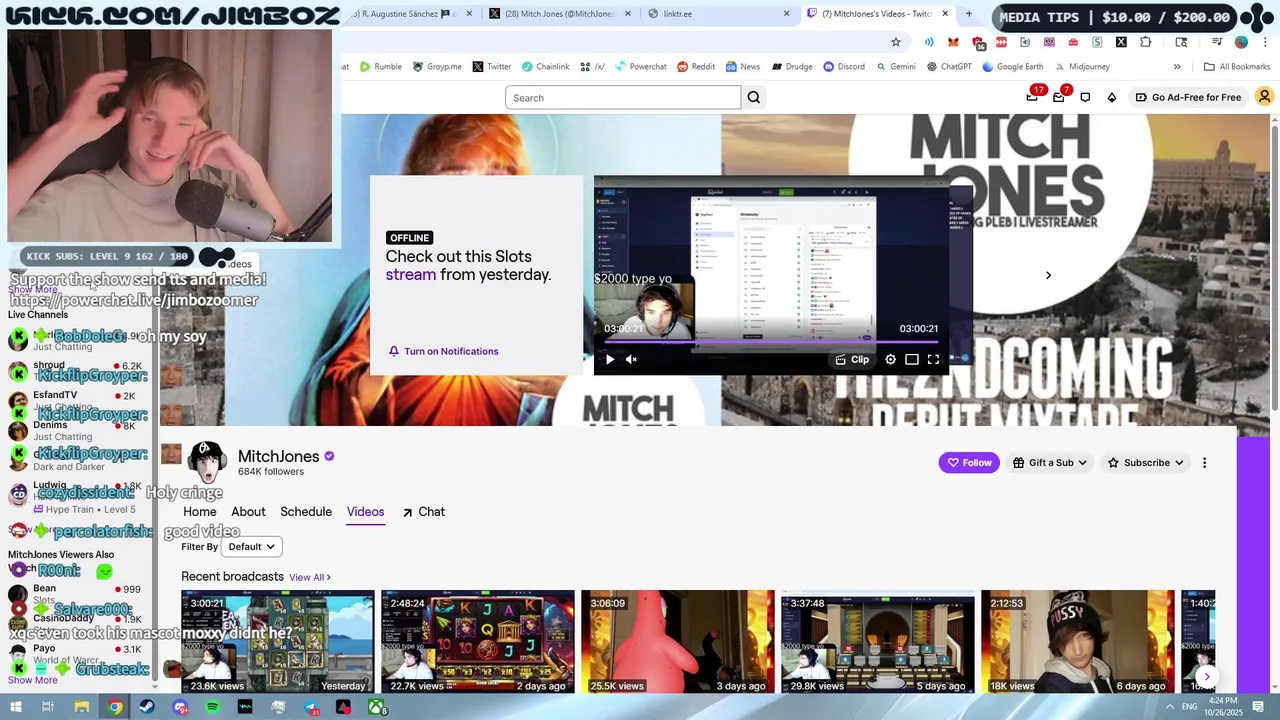Open the Drudge bookmark
The width and height of the screenshot is (1280, 720).
pos(791,67)
